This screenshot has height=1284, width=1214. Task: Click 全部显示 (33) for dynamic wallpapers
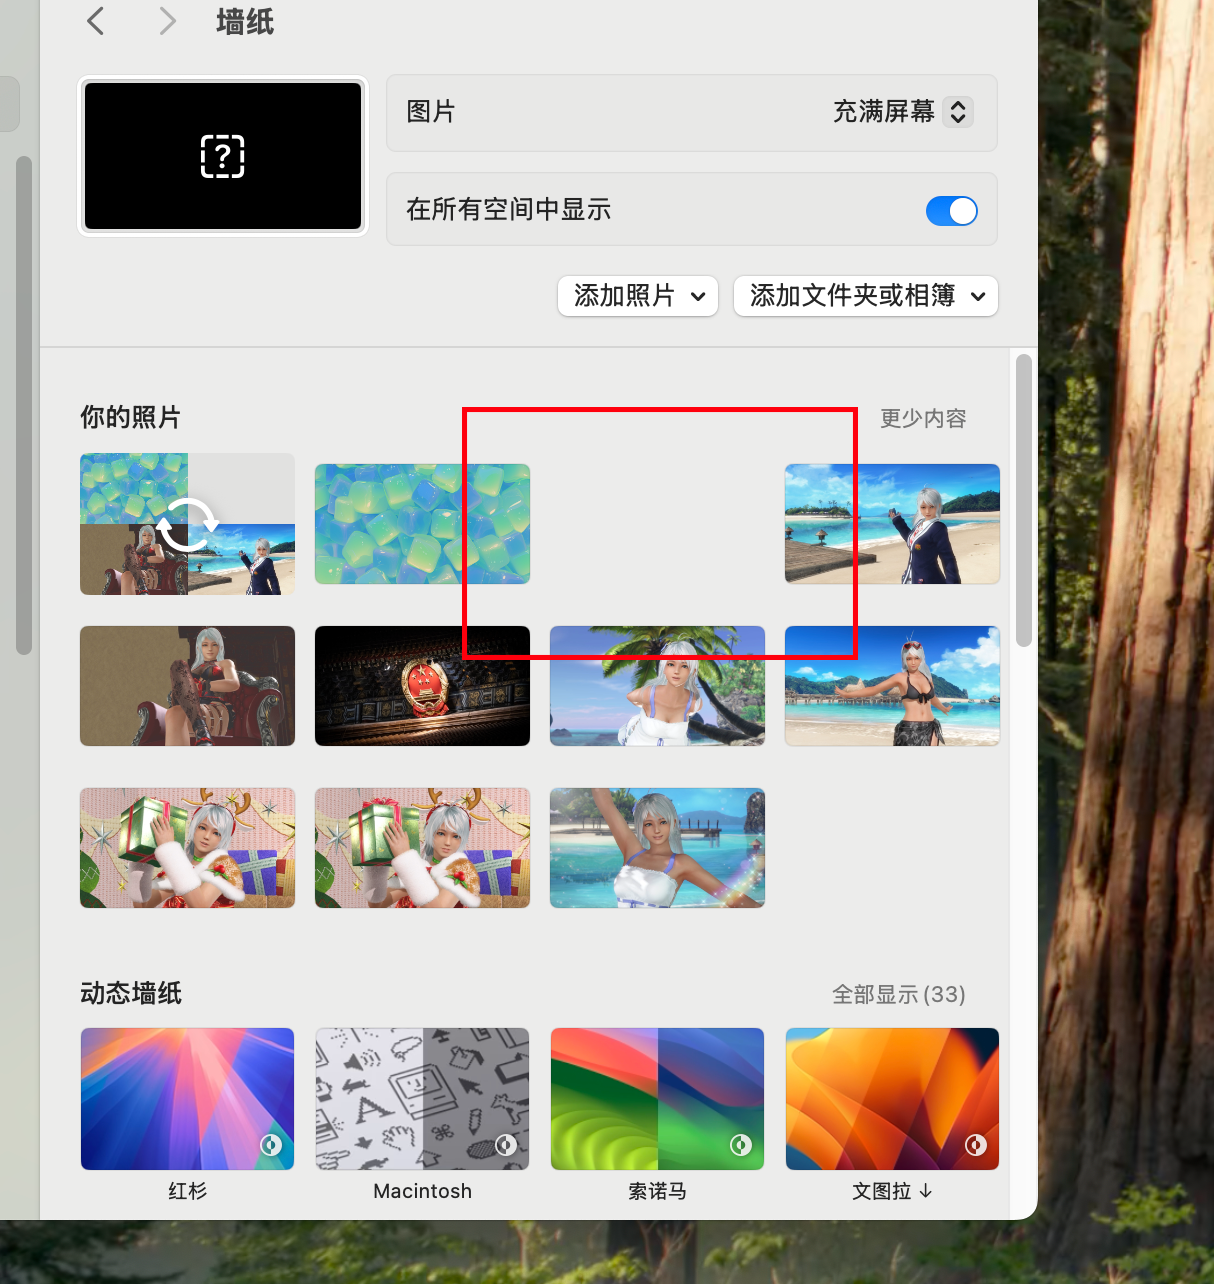898,994
